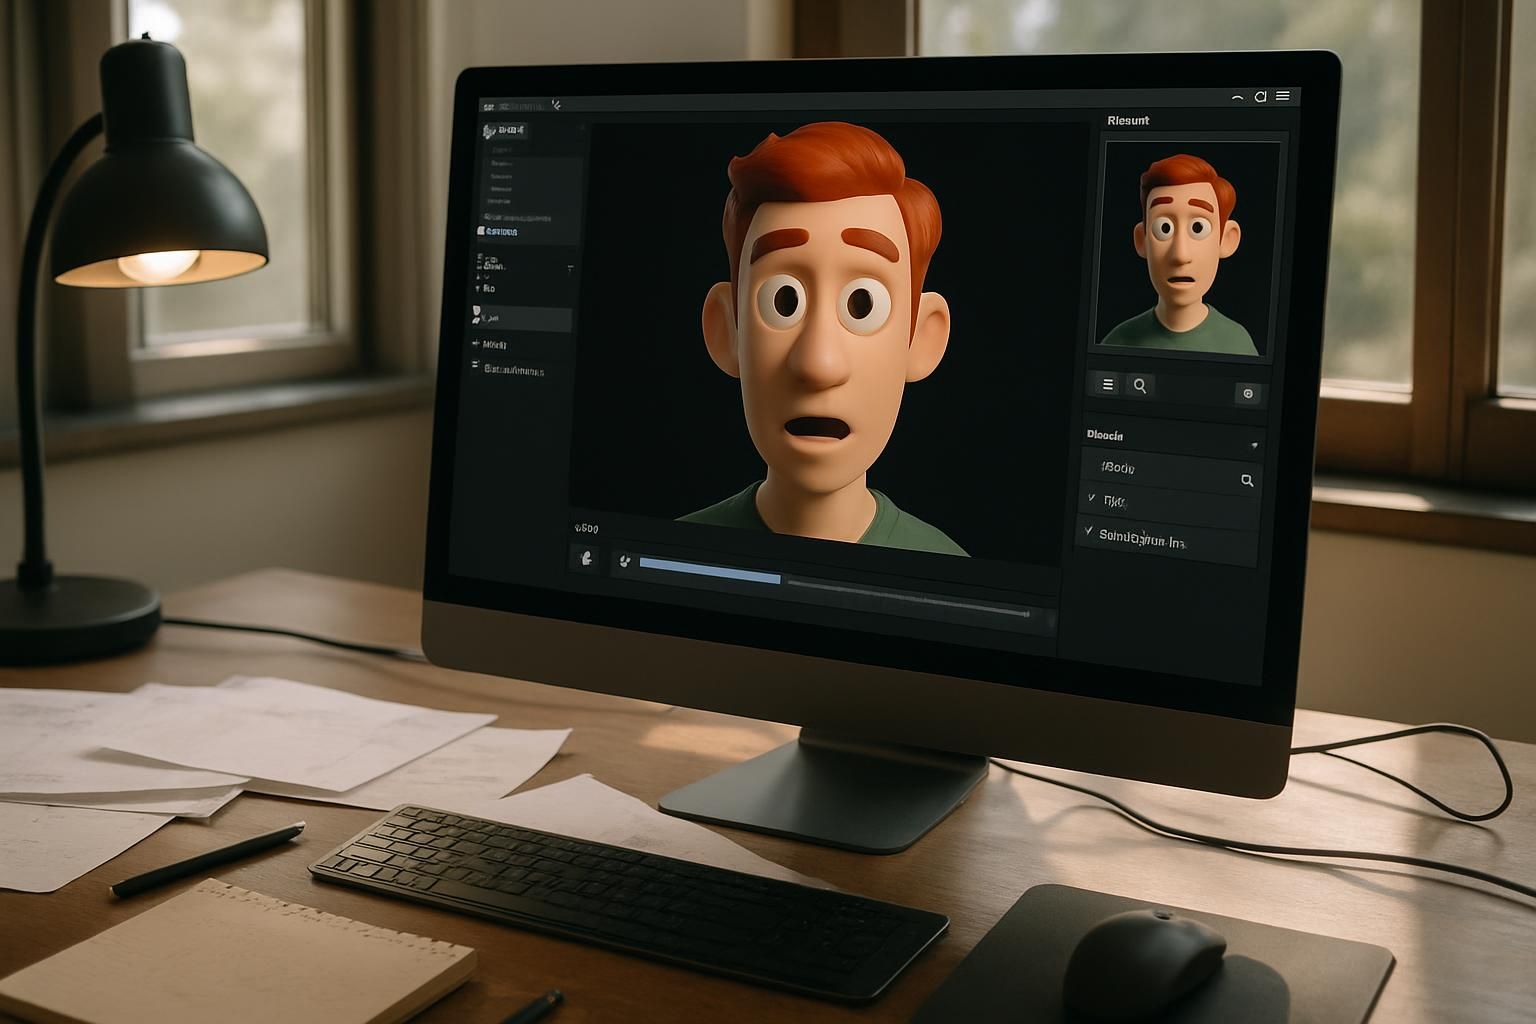1536x1024 pixels.
Task: Collapse the sidebar section above the face list
Action: 570,267
